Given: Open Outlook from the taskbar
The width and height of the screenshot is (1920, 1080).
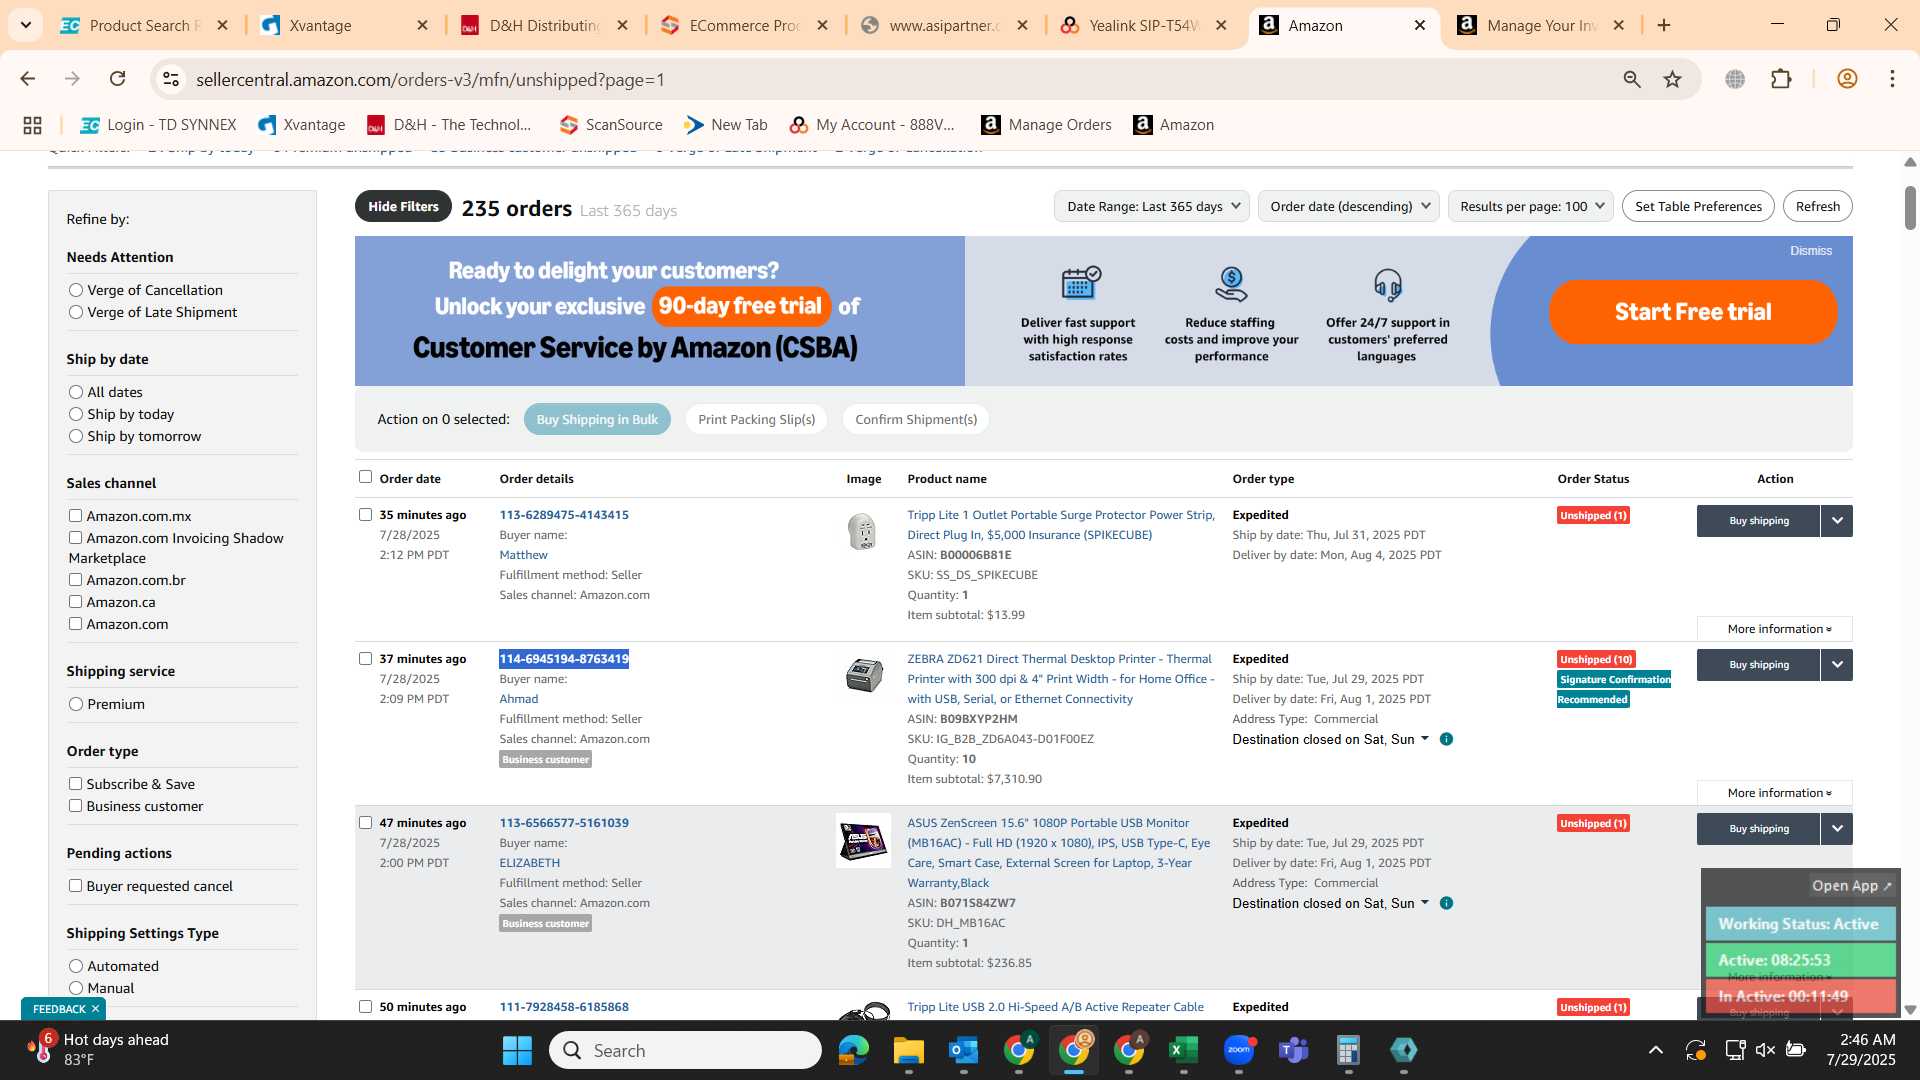Looking at the screenshot, I should pyautogui.click(x=963, y=1050).
